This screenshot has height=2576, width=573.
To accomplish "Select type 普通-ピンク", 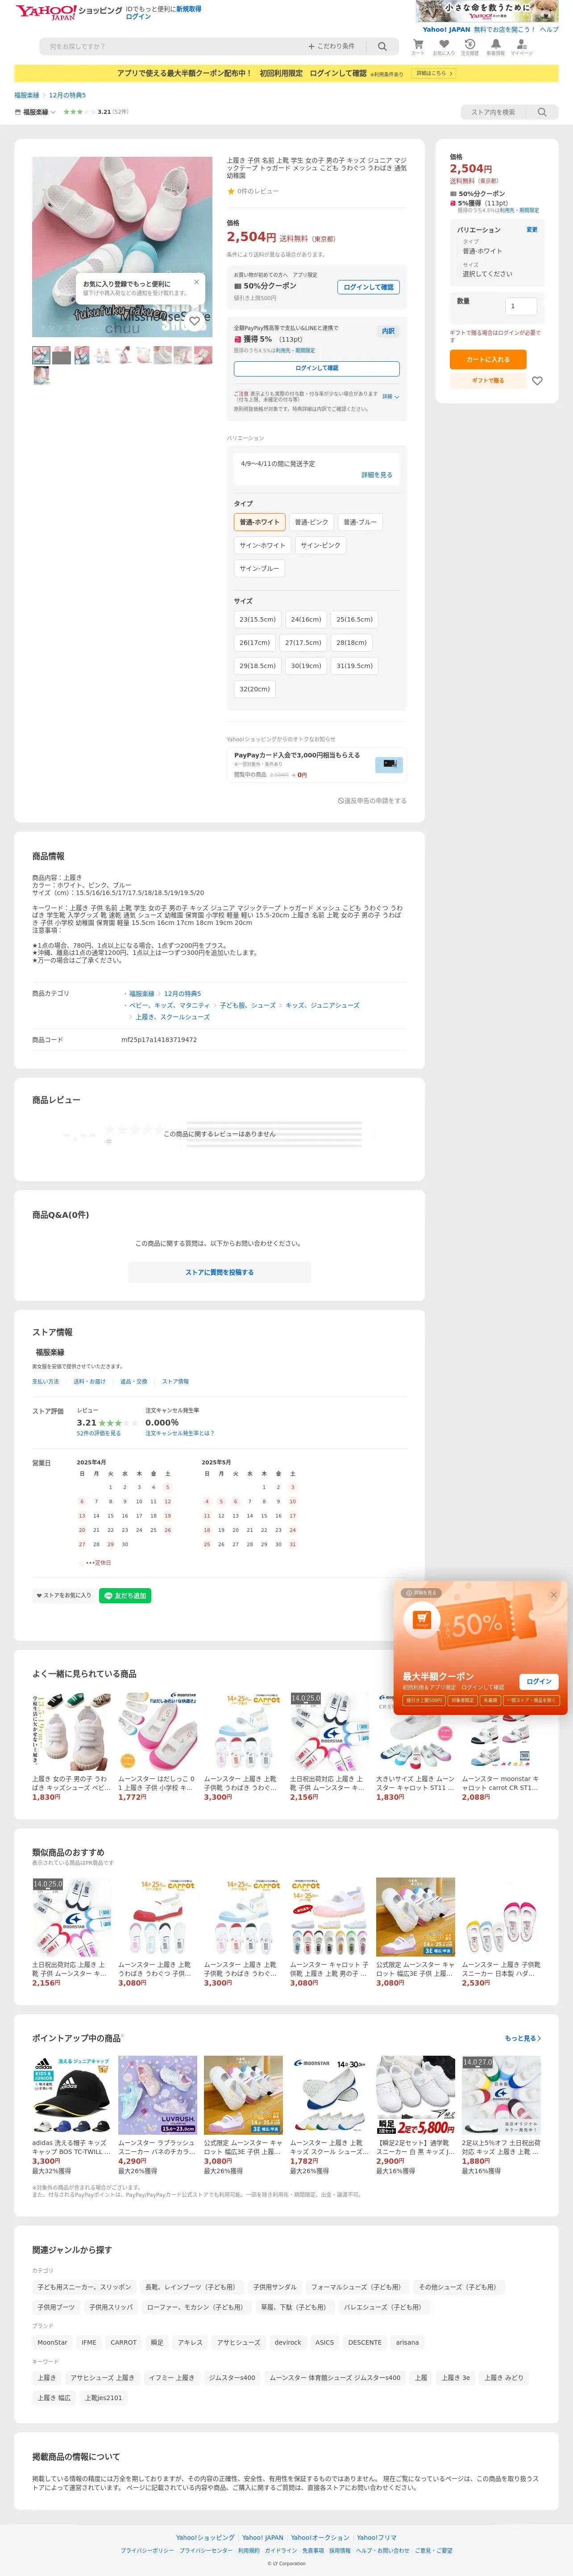I will [x=311, y=522].
